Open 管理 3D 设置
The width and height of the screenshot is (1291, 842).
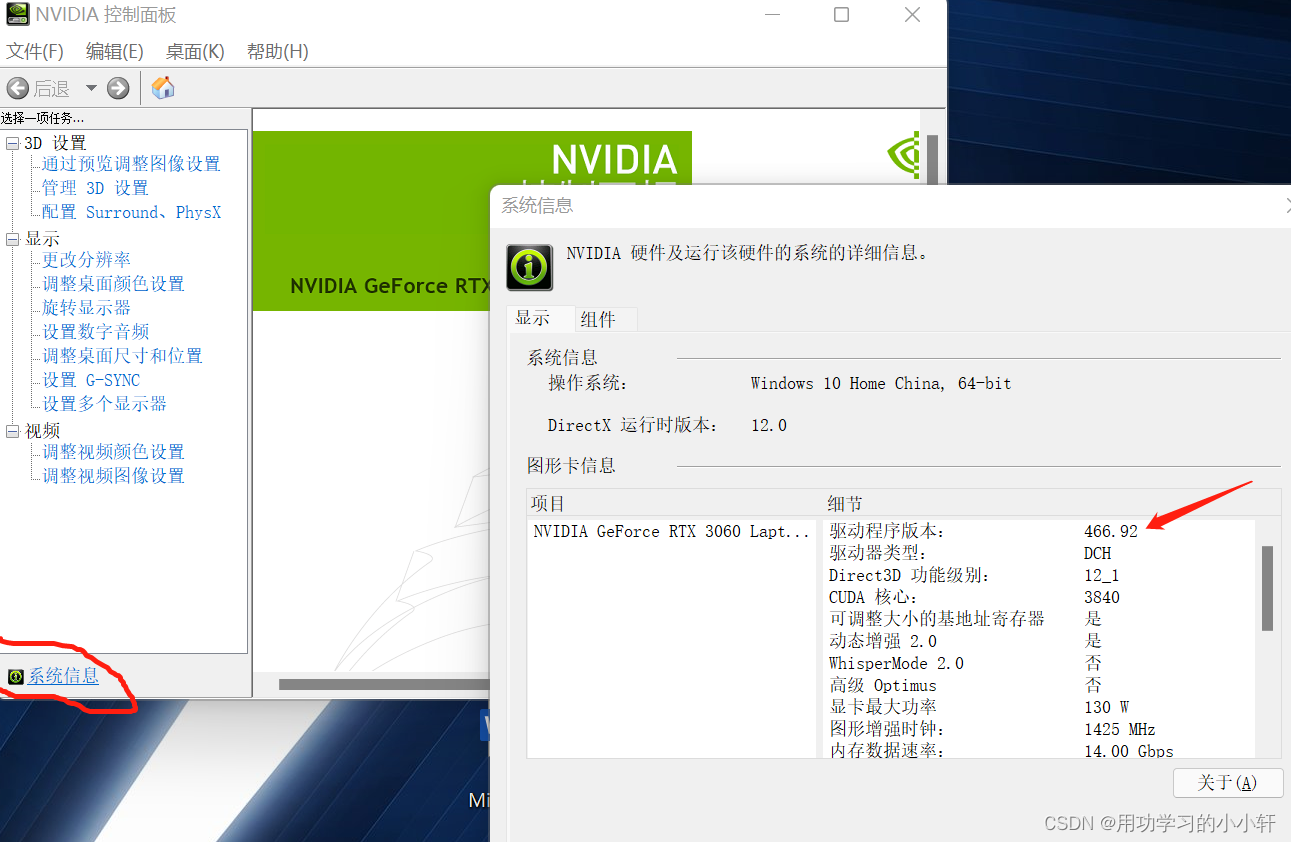coord(95,188)
